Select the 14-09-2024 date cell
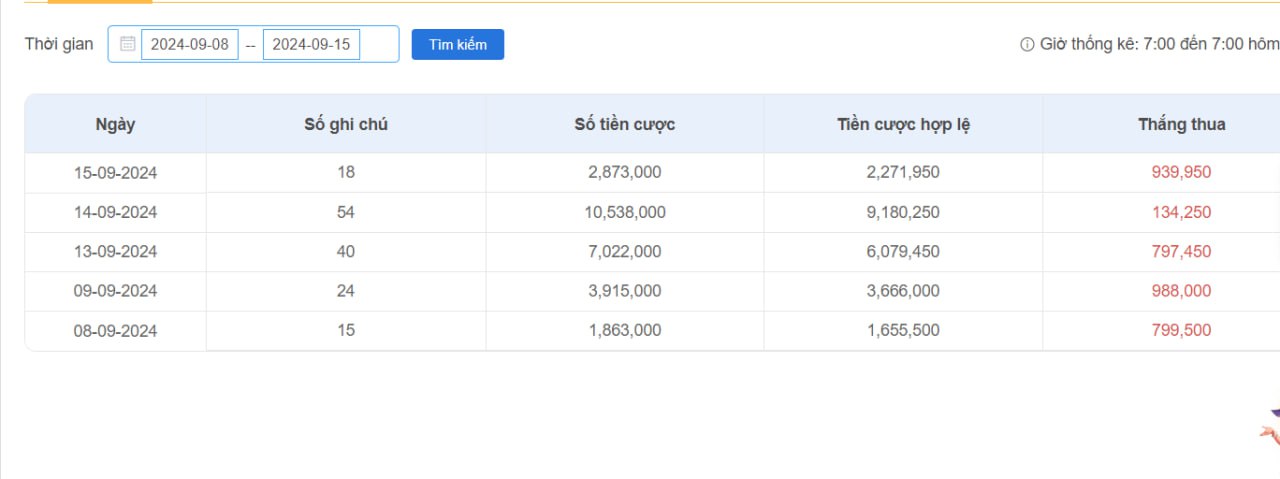This screenshot has height=479, width=1280. click(x=115, y=212)
